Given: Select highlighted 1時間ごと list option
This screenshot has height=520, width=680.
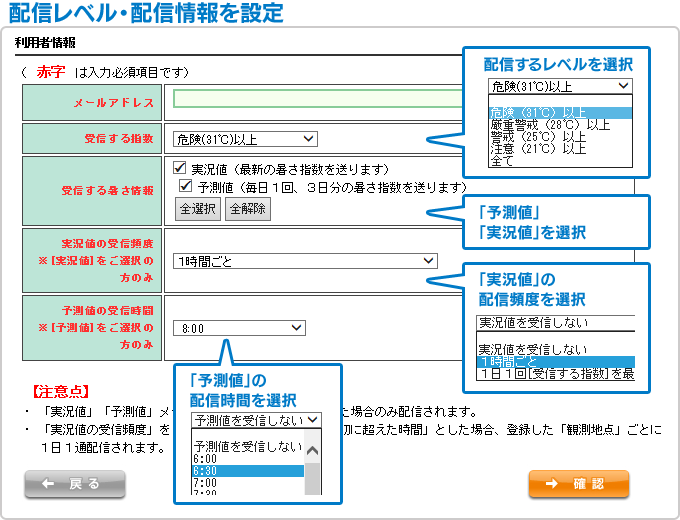Looking at the screenshot, I should coord(556,362).
